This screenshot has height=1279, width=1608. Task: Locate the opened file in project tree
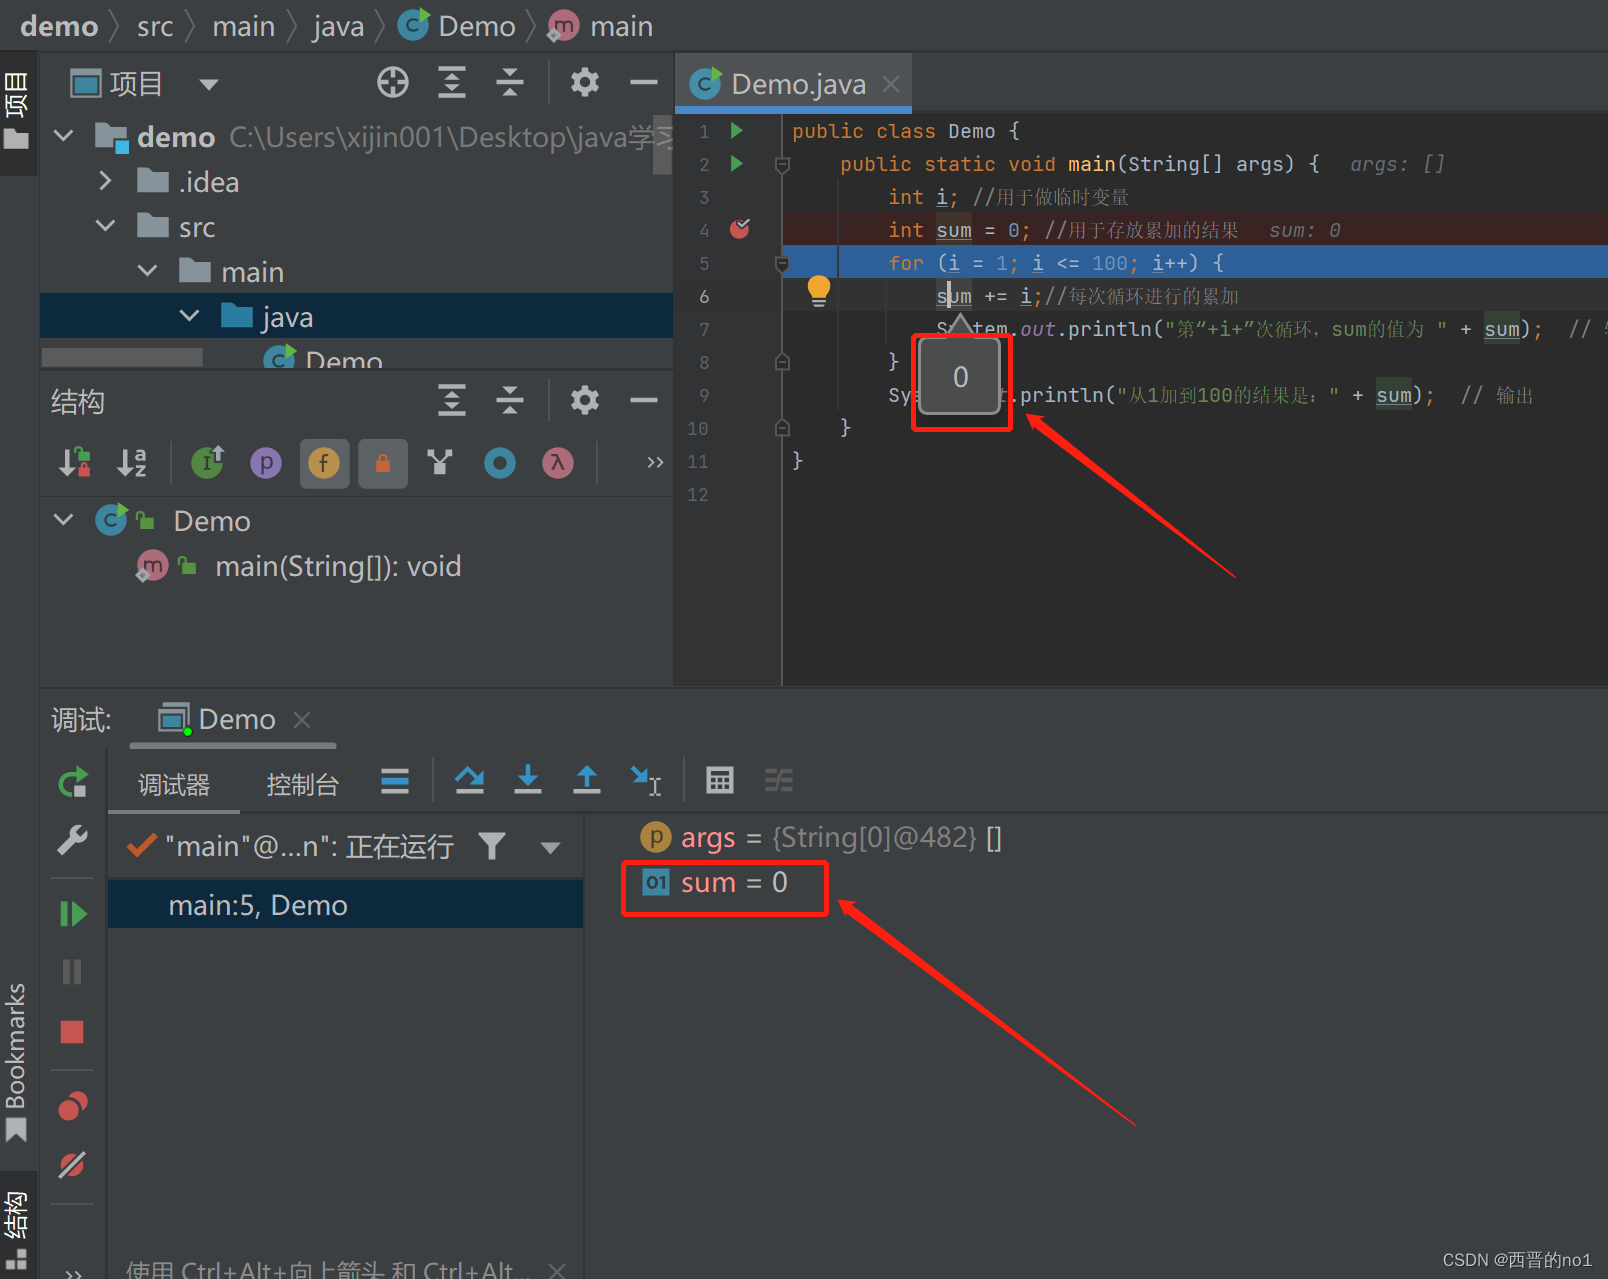(x=393, y=83)
